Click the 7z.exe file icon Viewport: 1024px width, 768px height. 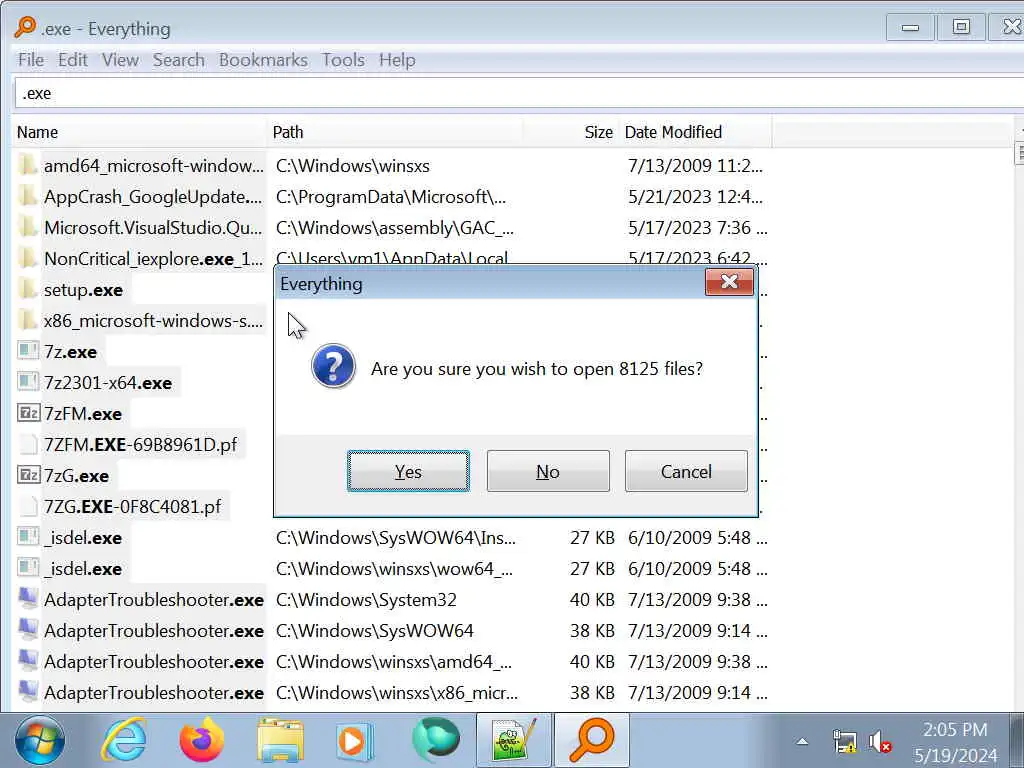point(27,351)
